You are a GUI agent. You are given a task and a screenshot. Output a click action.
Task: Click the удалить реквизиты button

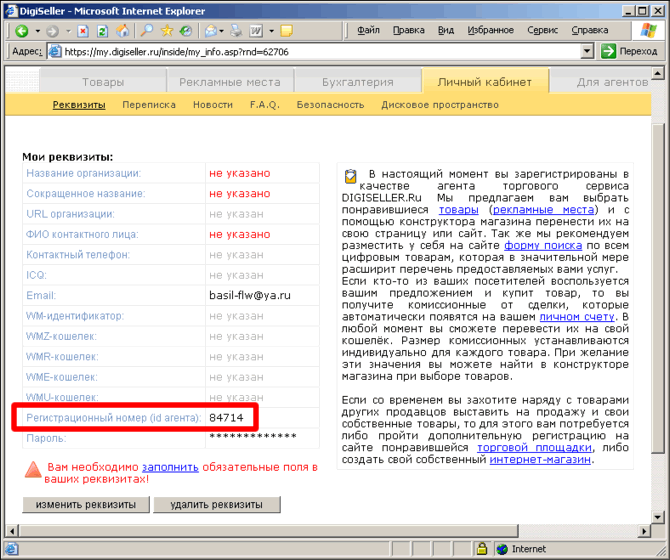point(217,504)
